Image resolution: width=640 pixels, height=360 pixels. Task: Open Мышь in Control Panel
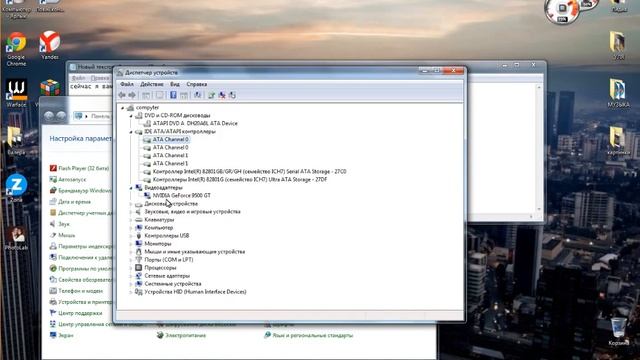67,235
